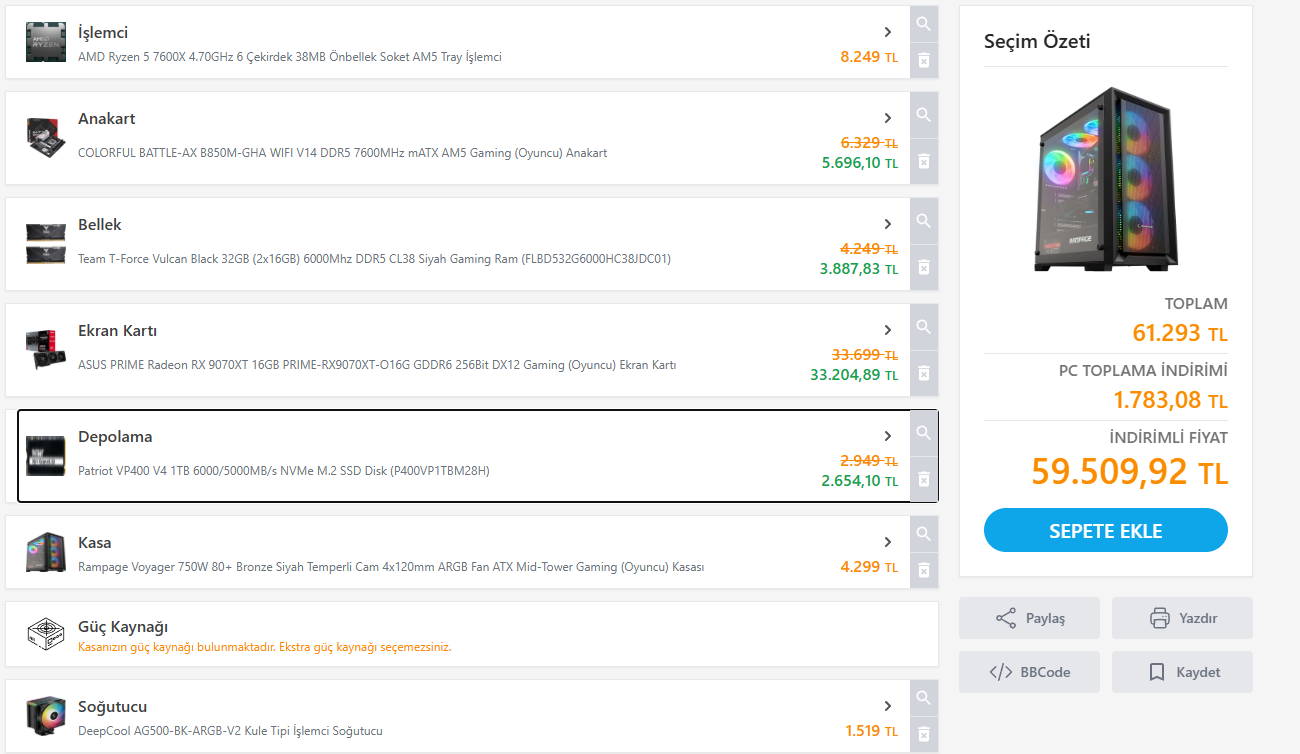Click the Ekran Kartı heading
This screenshot has height=754, width=1300.
(118, 331)
